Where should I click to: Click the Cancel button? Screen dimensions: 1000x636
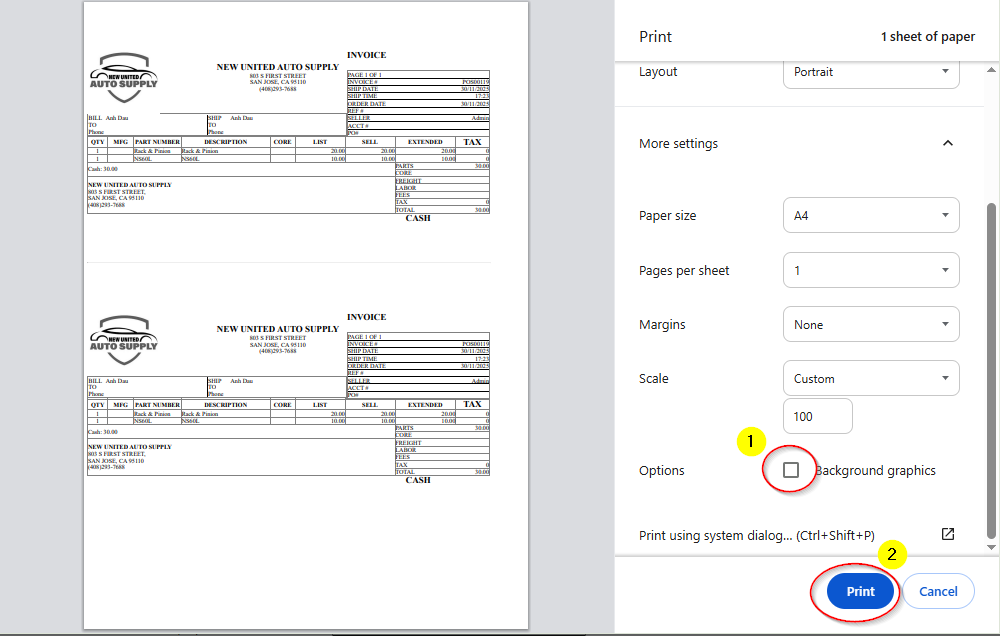[938, 591]
